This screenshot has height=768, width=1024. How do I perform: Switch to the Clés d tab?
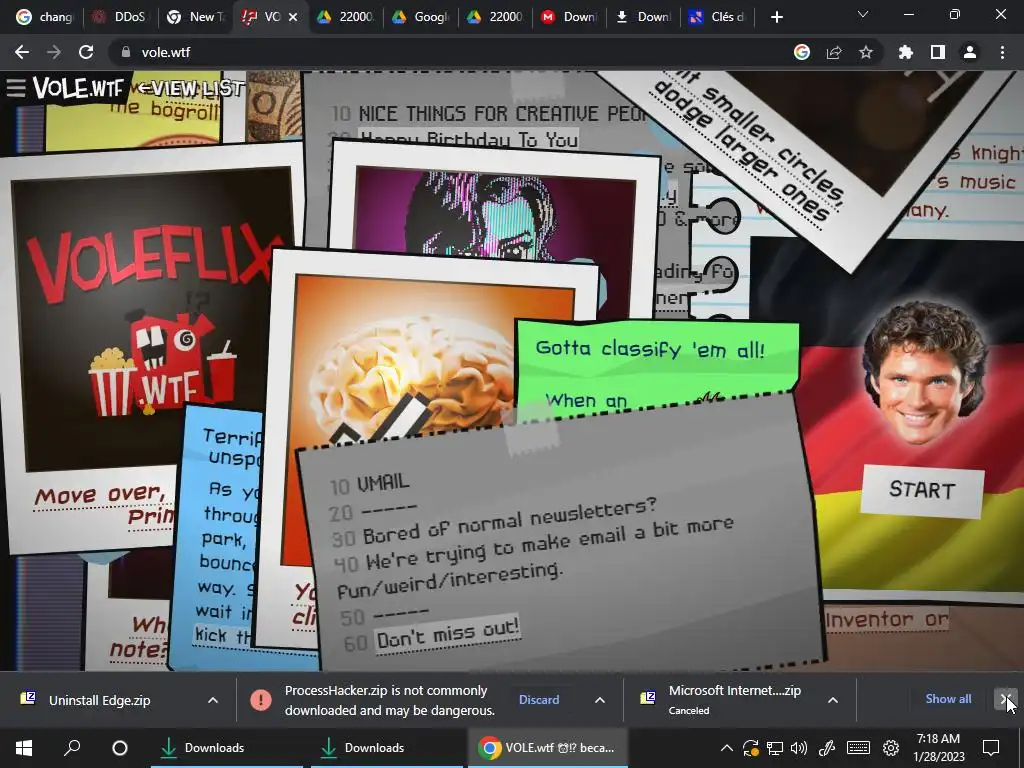point(717,17)
